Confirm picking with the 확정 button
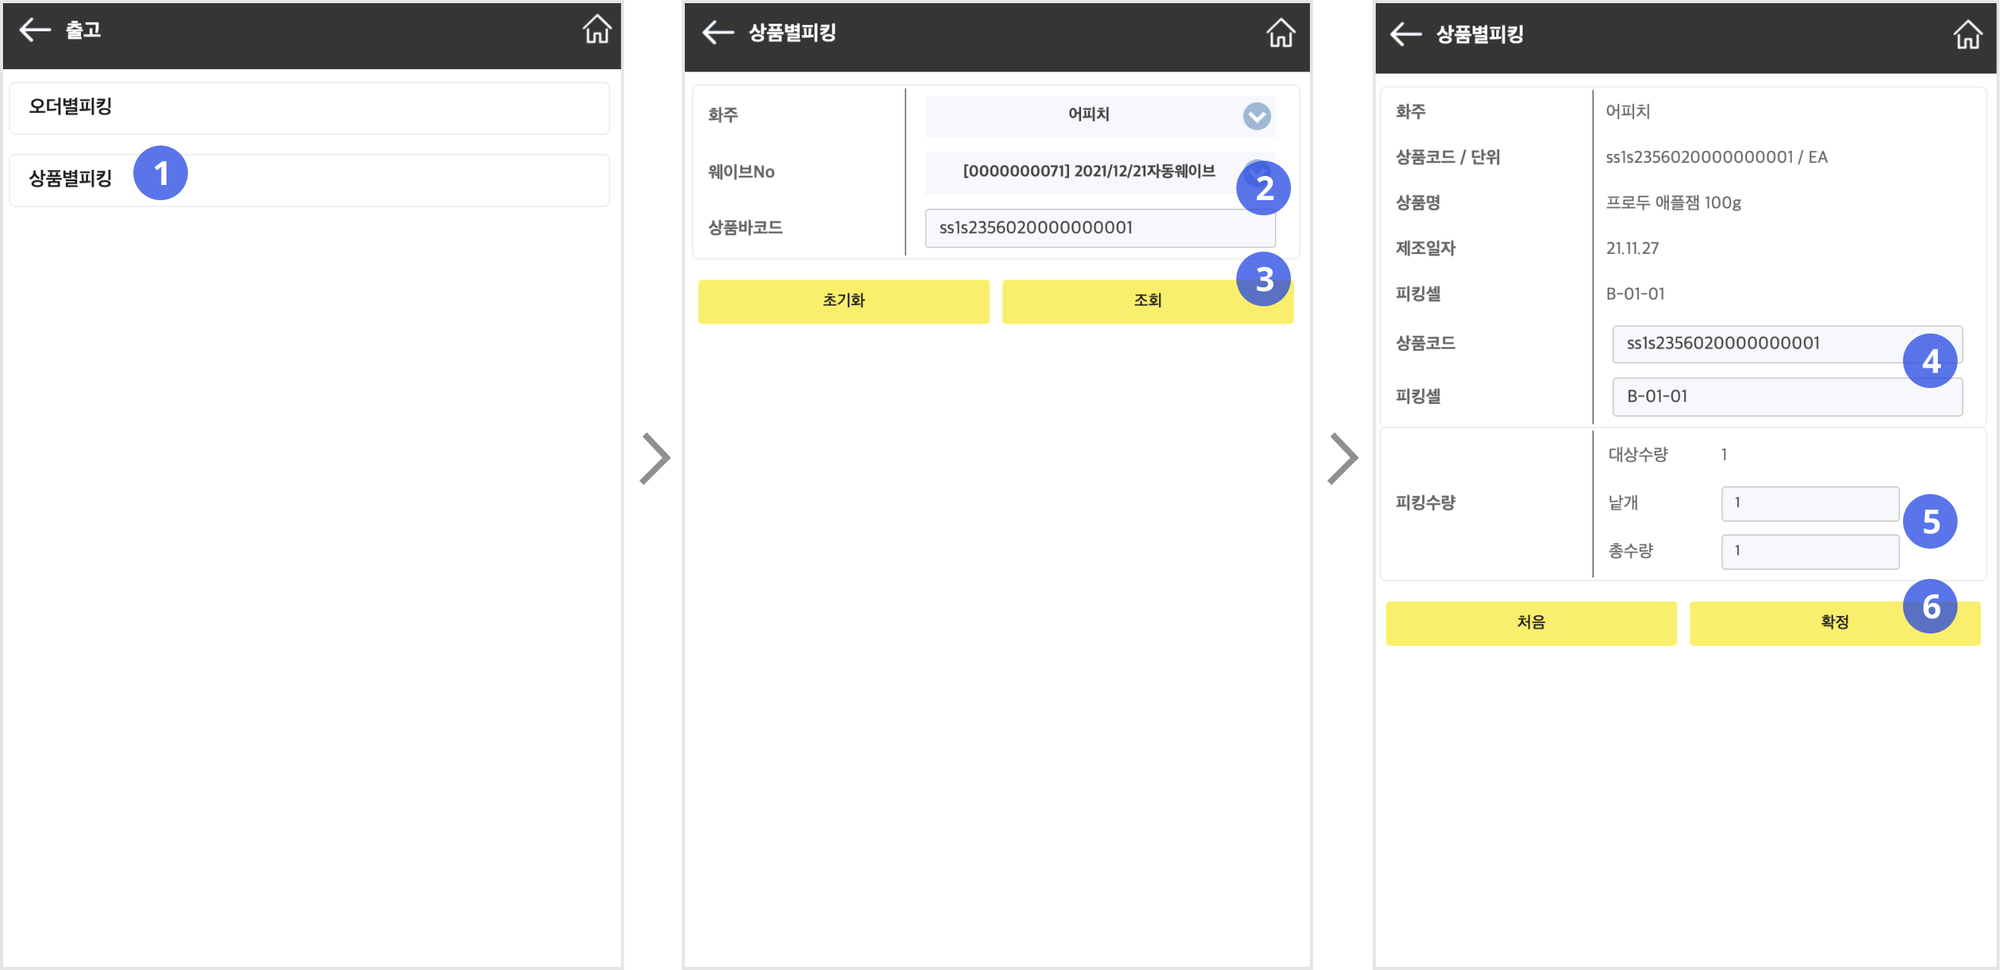2000x970 pixels. (x=1833, y=623)
